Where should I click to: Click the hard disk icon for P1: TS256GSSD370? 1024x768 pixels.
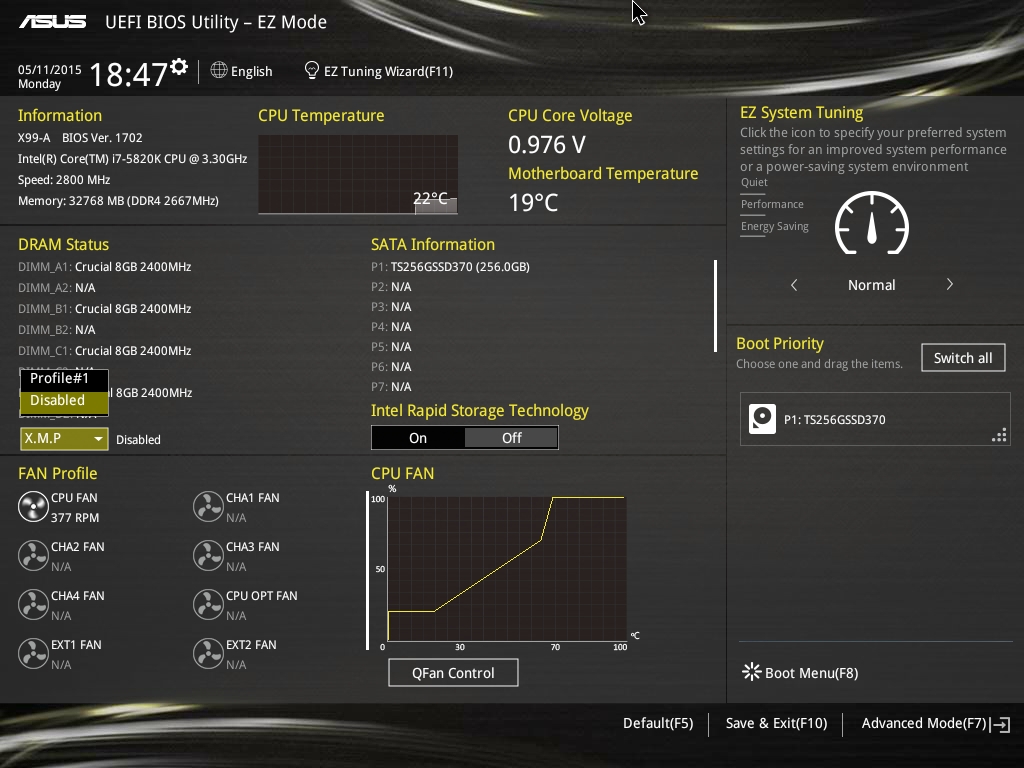coord(762,419)
